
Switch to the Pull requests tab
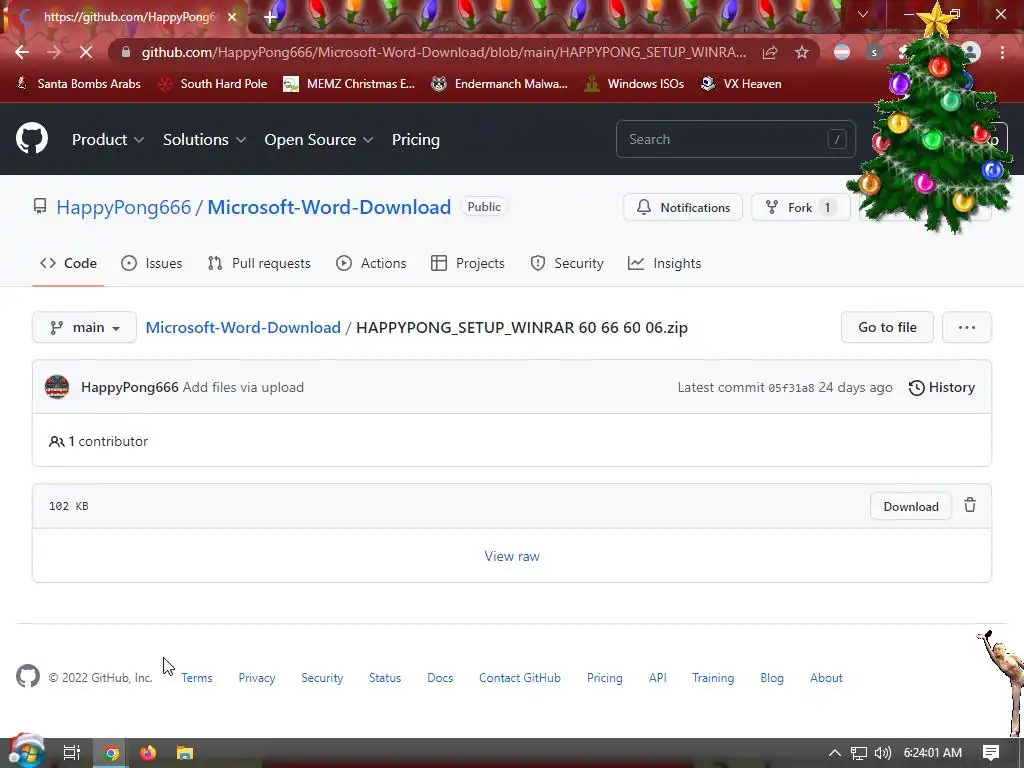(x=259, y=263)
